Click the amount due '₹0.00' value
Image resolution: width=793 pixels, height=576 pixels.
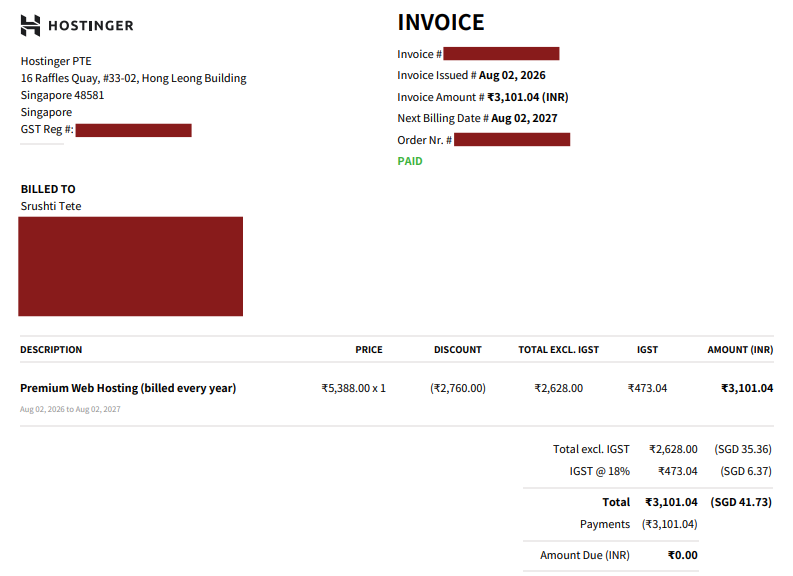pyautogui.click(x=683, y=555)
